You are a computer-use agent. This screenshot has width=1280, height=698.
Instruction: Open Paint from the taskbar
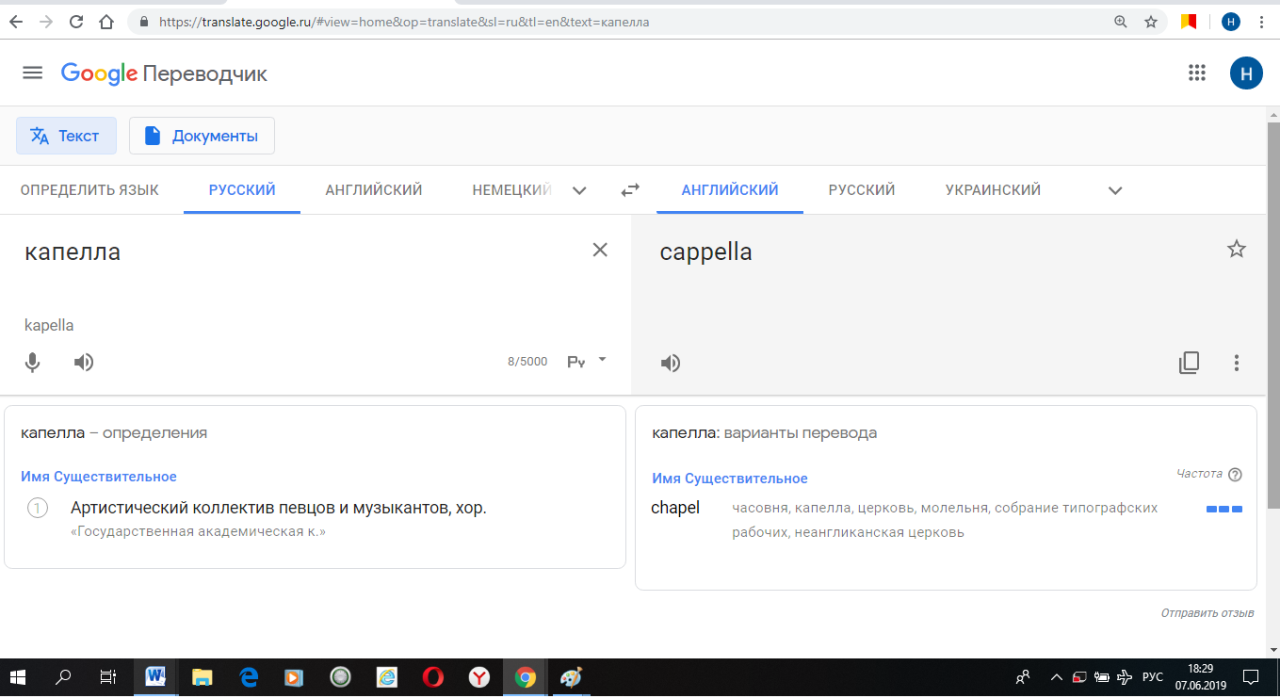pos(572,677)
